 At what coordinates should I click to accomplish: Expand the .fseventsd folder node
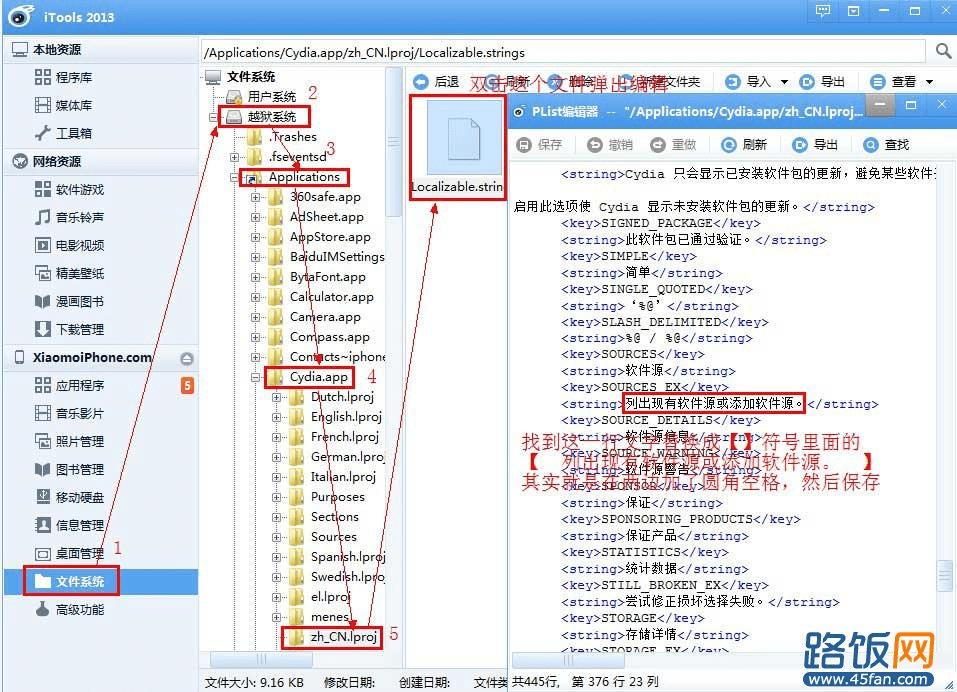pos(234,157)
